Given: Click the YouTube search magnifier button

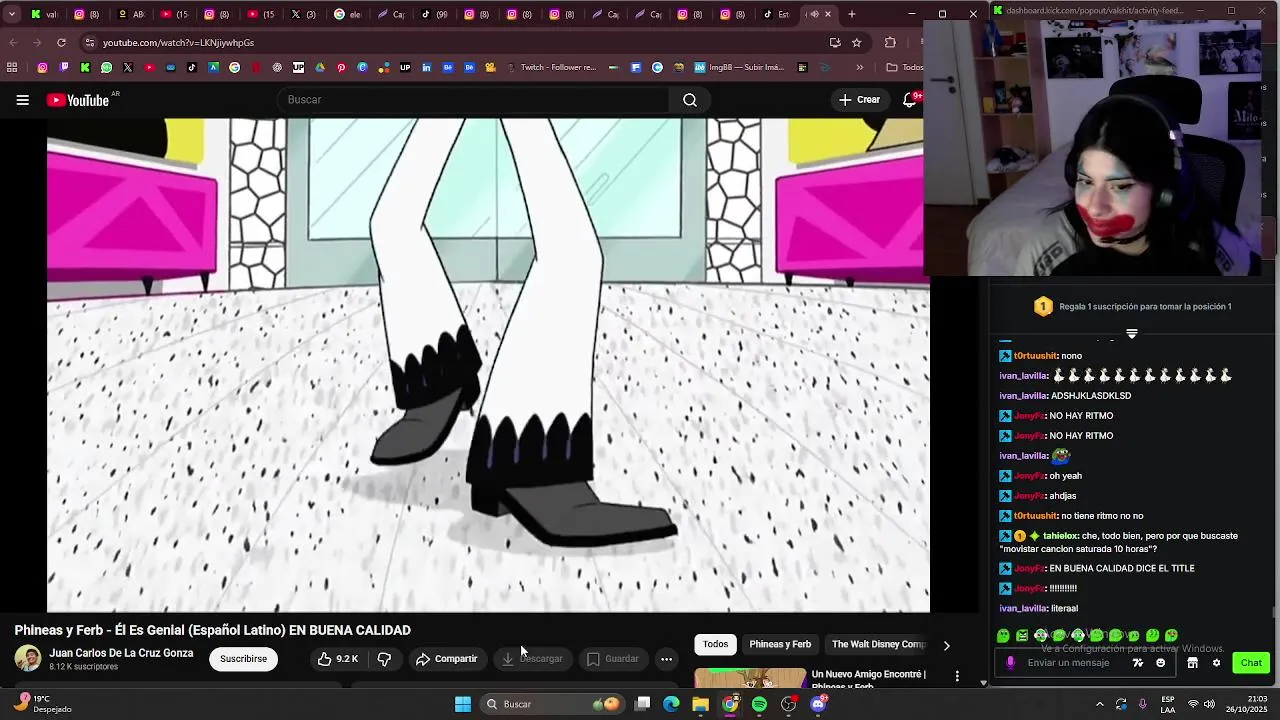Looking at the screenshot, I should tap(690, 100).
